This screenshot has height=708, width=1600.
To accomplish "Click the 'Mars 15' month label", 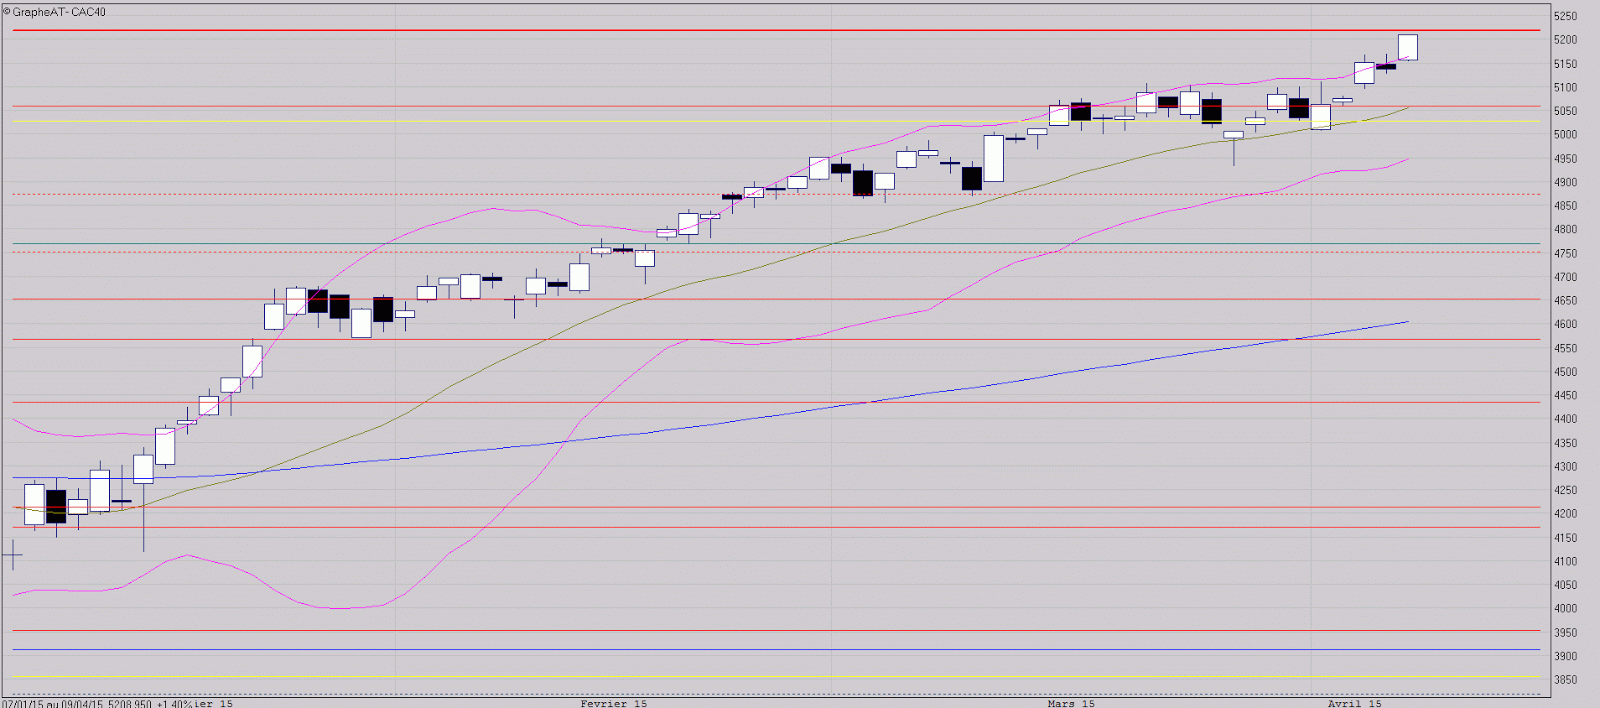I will click(1071, 703).
